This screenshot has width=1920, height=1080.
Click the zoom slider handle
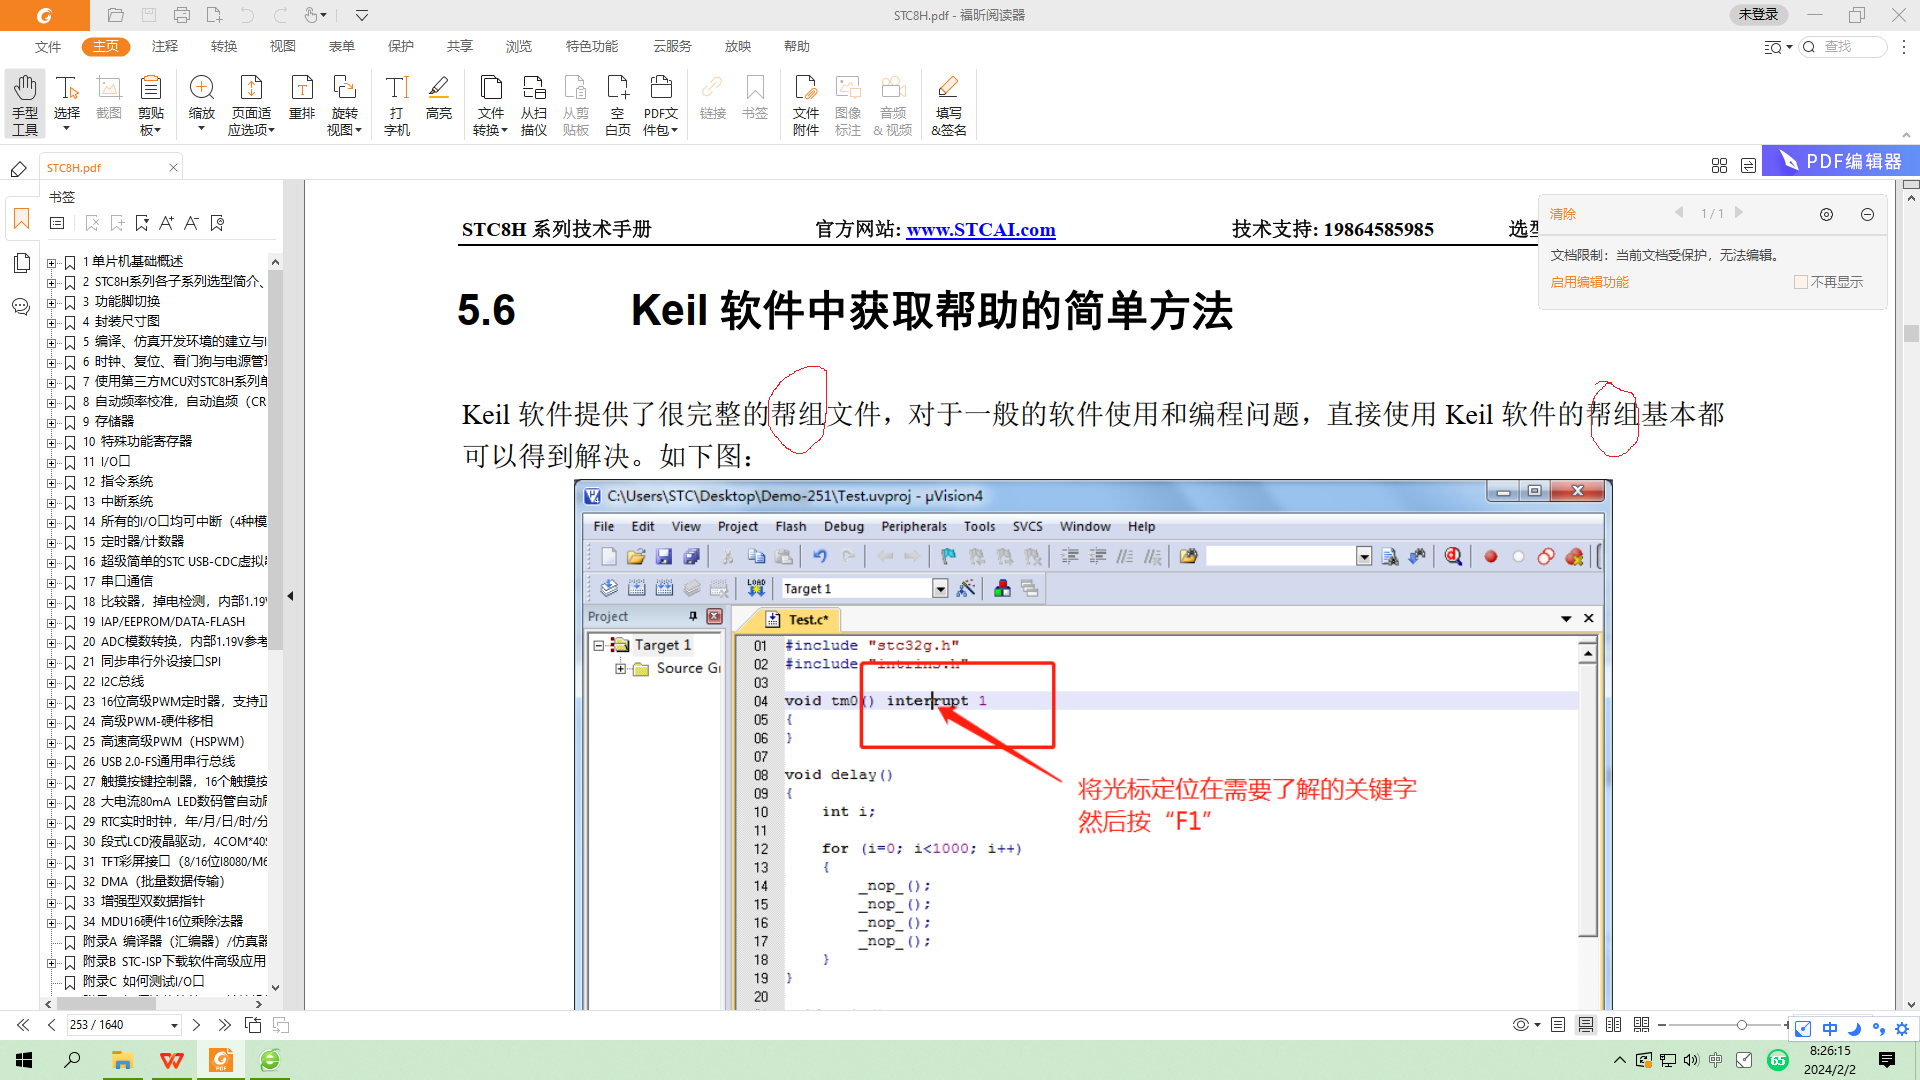click(x=1742, y=1025)
